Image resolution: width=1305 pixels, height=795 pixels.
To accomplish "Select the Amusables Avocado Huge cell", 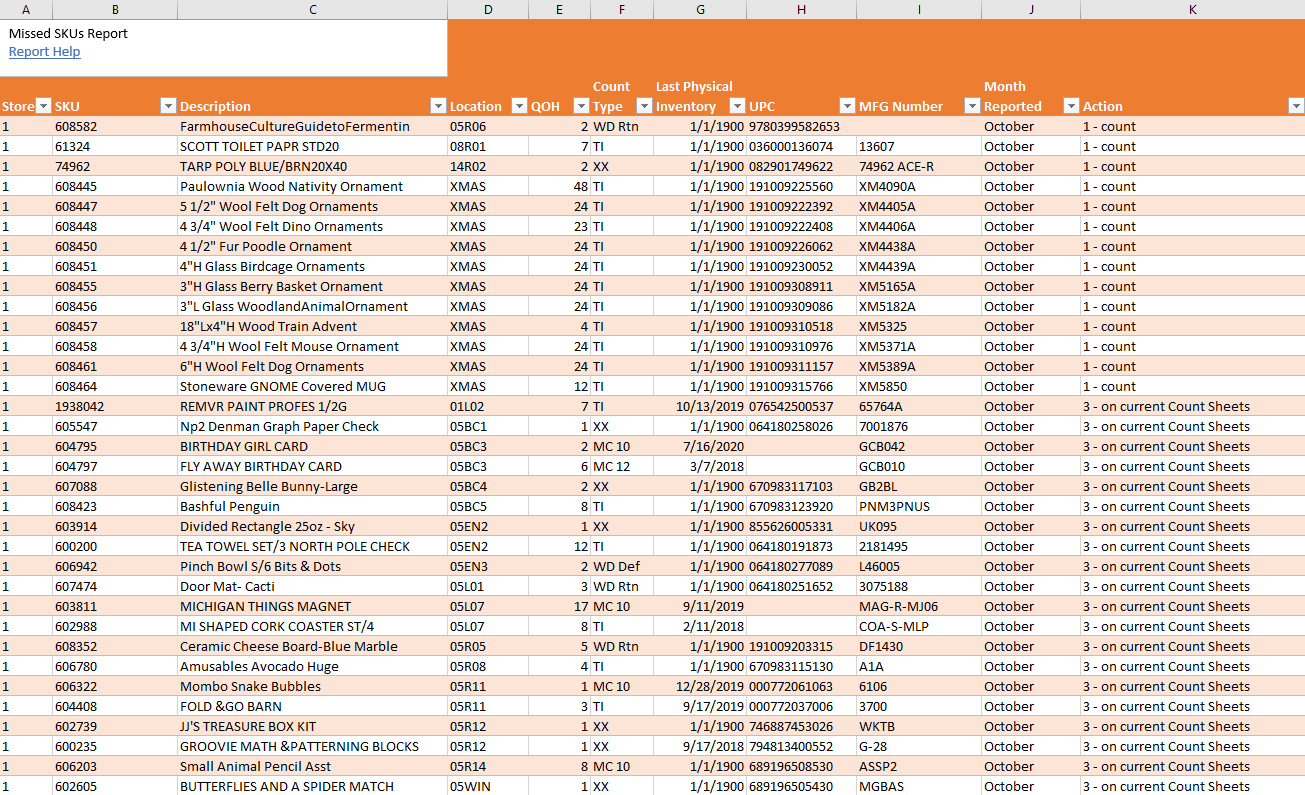I will 313,666.
